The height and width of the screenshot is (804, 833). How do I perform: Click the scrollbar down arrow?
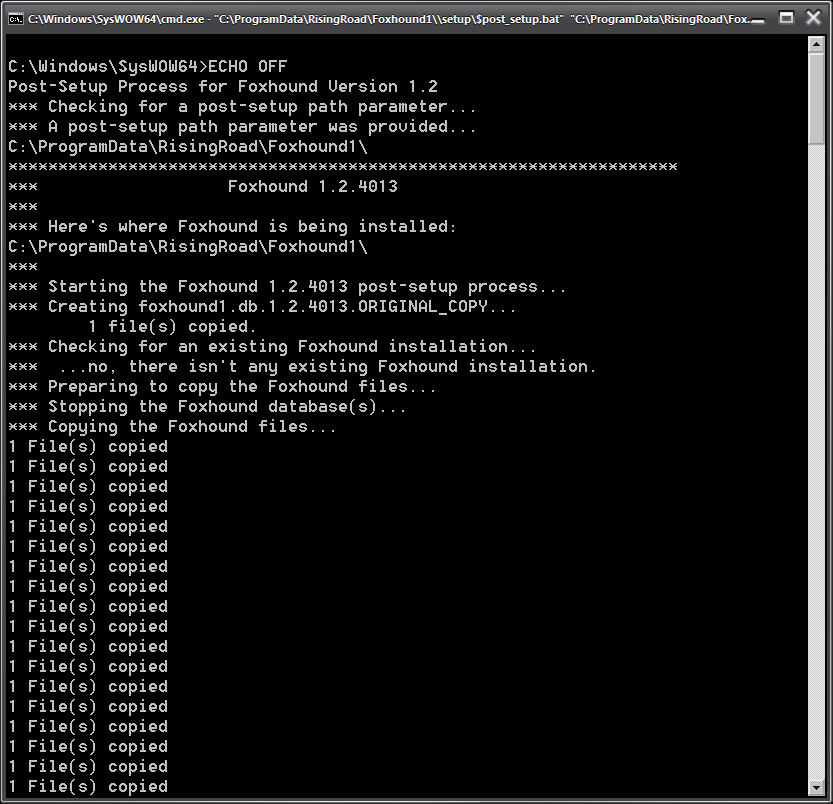coord(816,787)
